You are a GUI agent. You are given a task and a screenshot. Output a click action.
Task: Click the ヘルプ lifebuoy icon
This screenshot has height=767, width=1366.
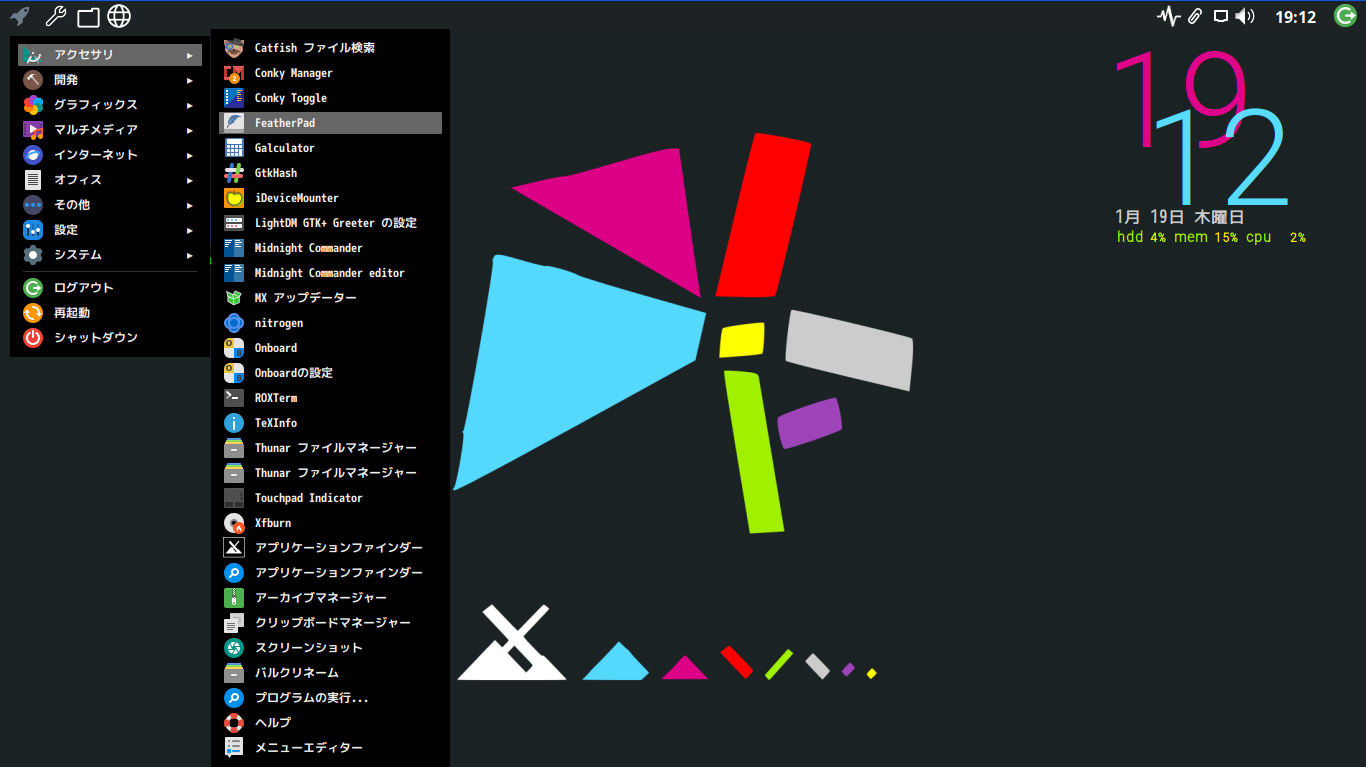point(234,723)
